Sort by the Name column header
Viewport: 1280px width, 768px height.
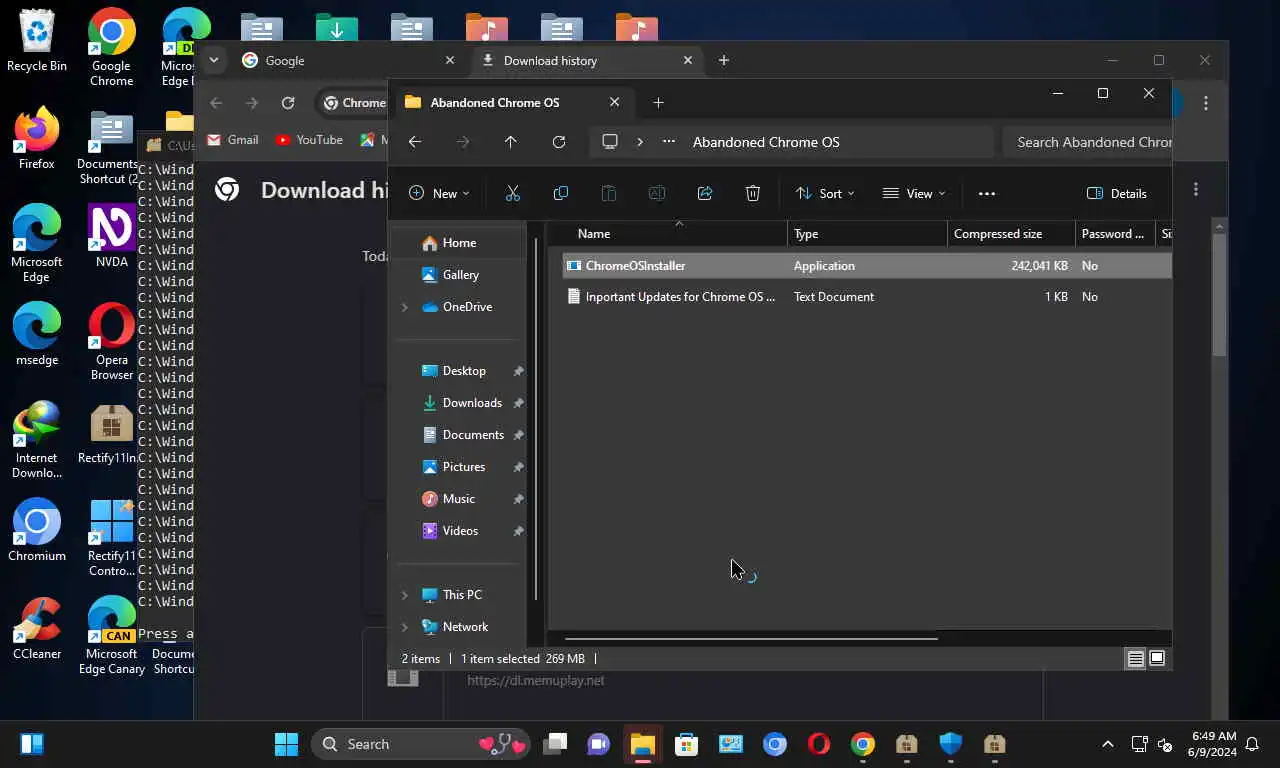tap(675, 234)
